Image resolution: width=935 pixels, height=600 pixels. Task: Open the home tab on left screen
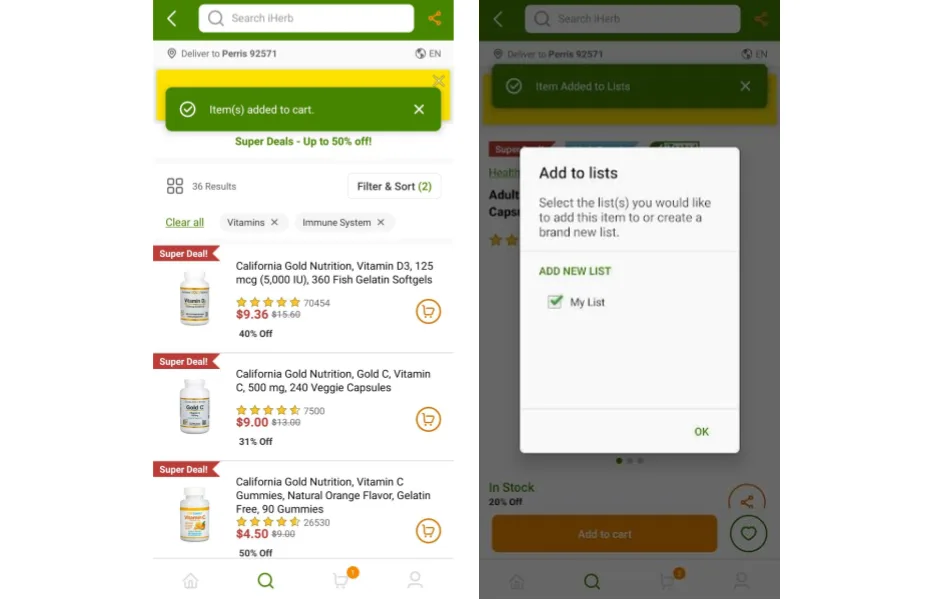pyautogui.click(x=191, y=580)
